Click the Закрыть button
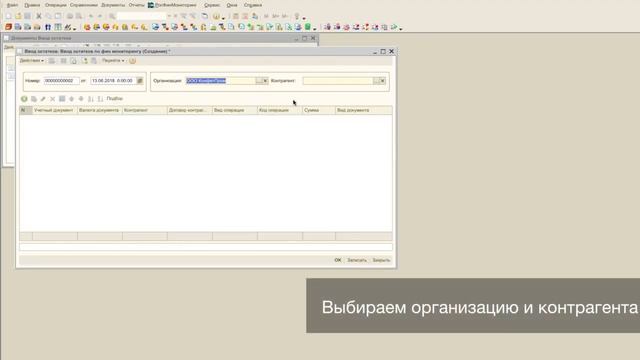The height and width of the screenshot is (360, 640). coord(381,260)
